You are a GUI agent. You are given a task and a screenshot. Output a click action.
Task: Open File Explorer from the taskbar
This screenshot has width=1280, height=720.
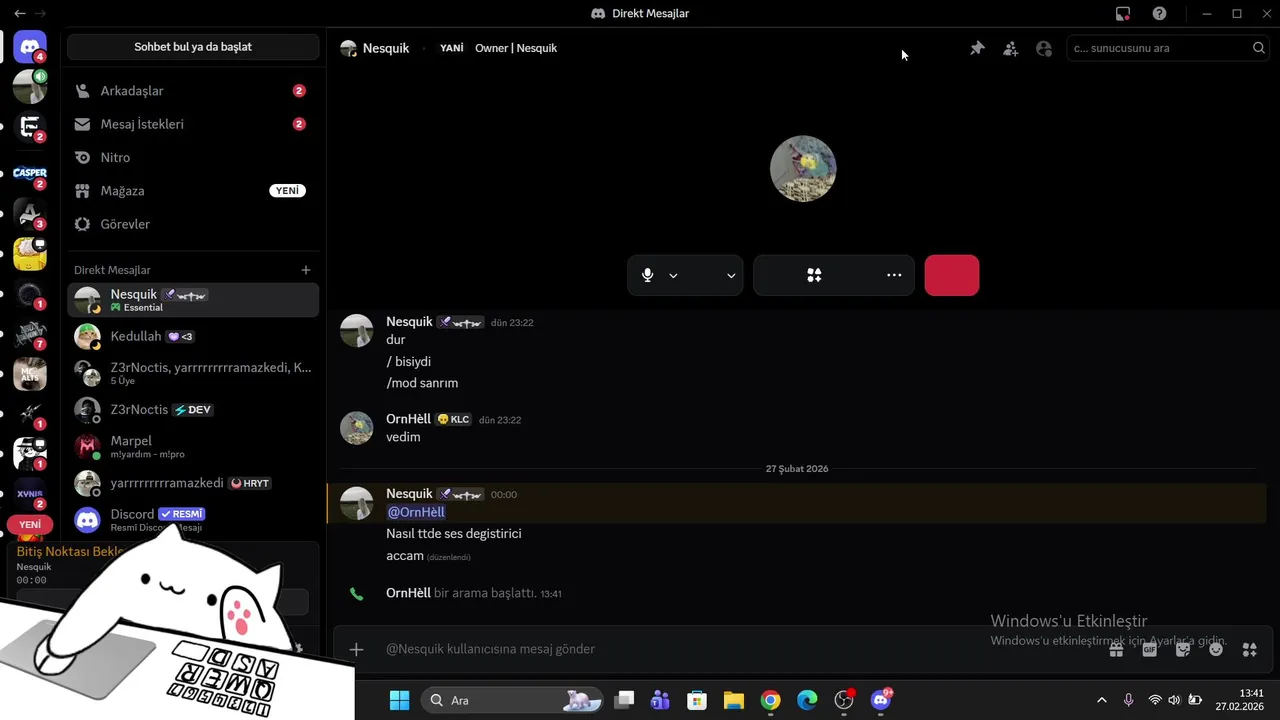(x=733, y=700)
